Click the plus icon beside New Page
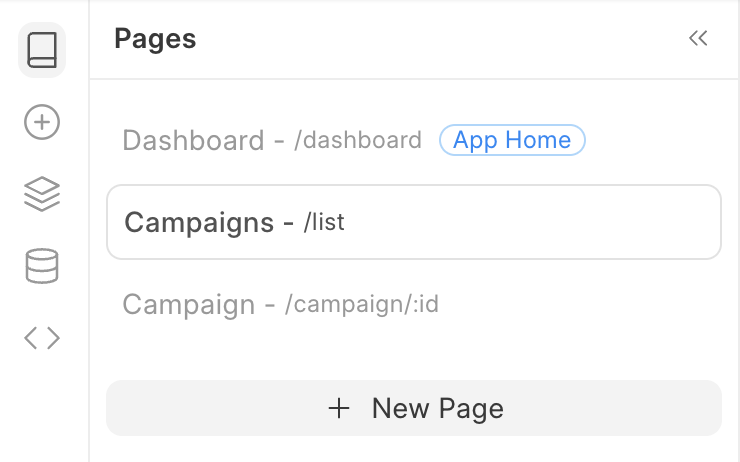Viewport: 740px width, 462px height. (340, 408)
